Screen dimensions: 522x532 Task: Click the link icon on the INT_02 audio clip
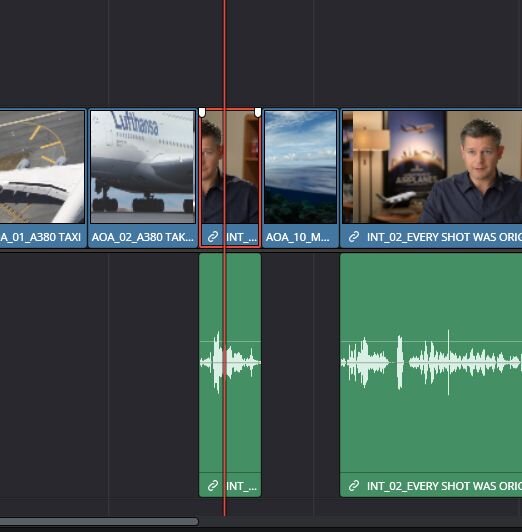(x=354, y=486)
